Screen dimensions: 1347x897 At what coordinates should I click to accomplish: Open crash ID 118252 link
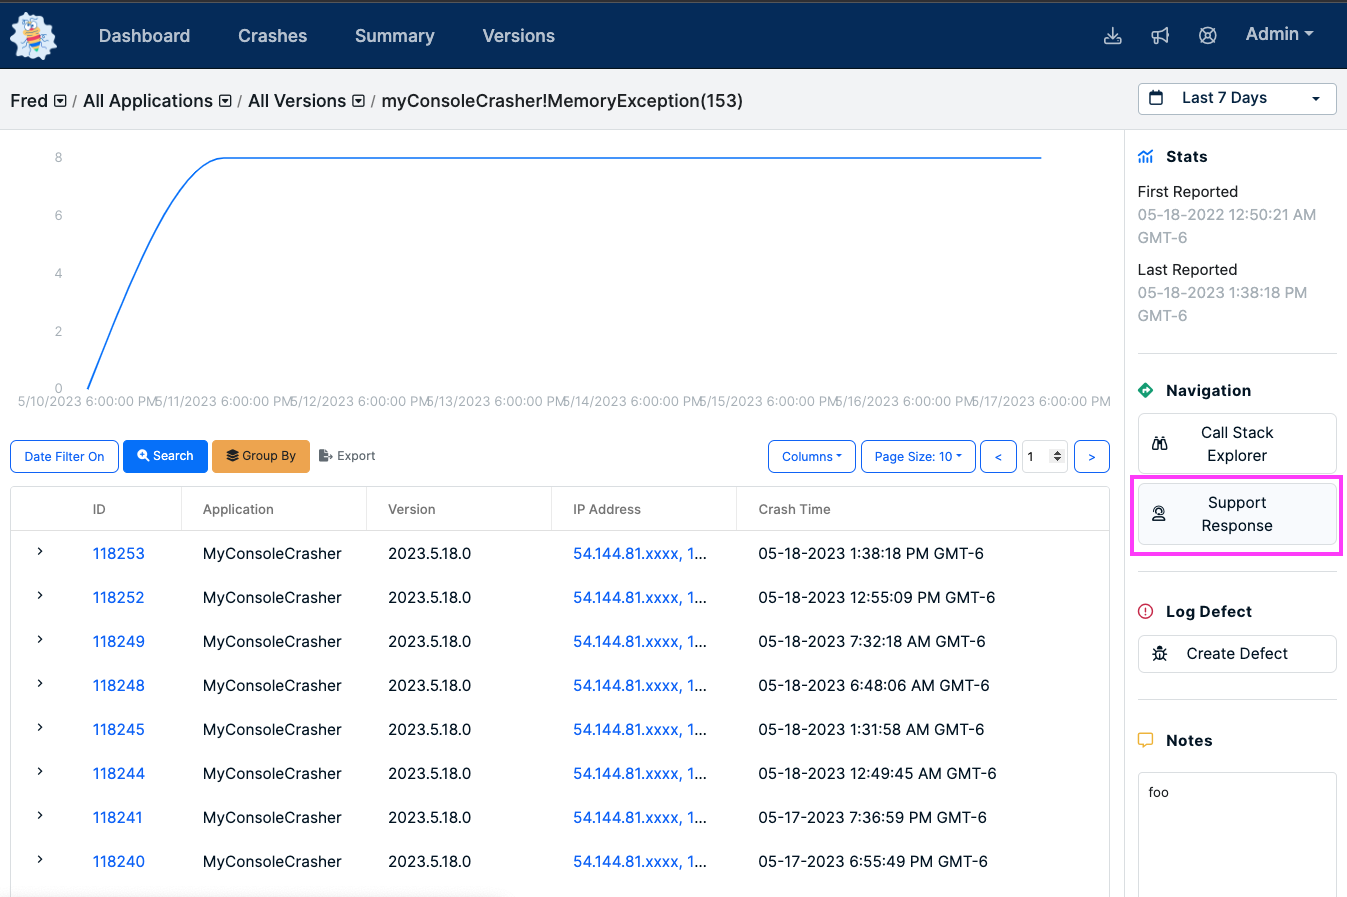click(x=118, y=598)
